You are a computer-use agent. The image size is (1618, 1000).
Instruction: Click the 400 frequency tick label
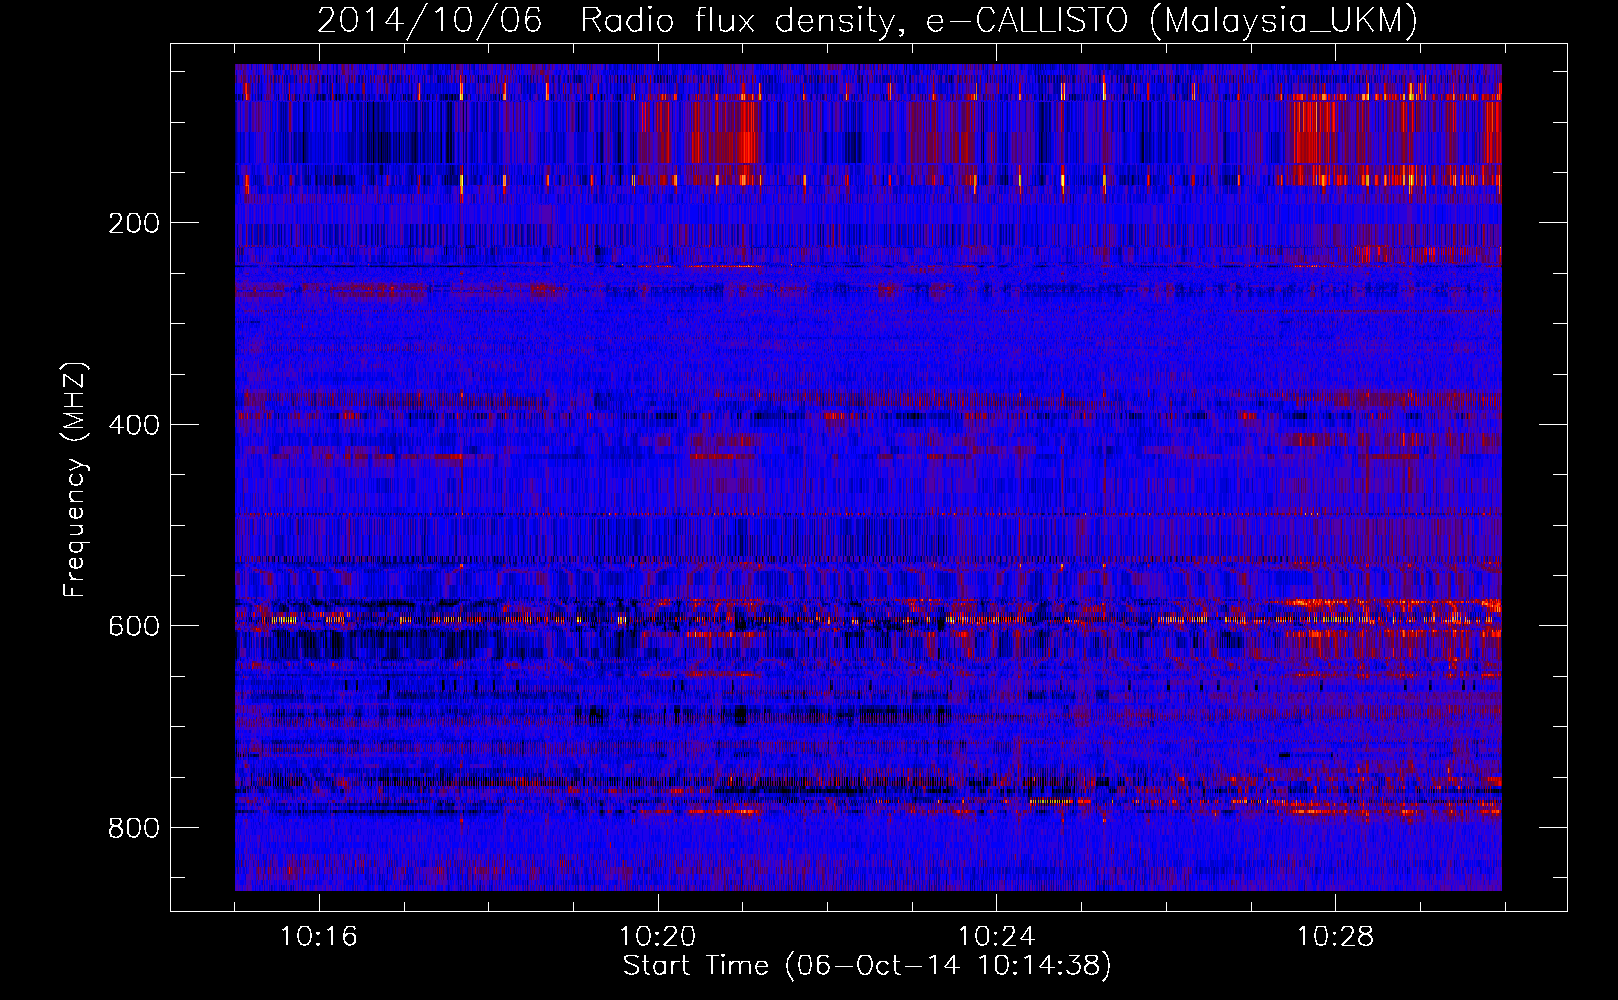pyautogui.click(x=133, y=425)
